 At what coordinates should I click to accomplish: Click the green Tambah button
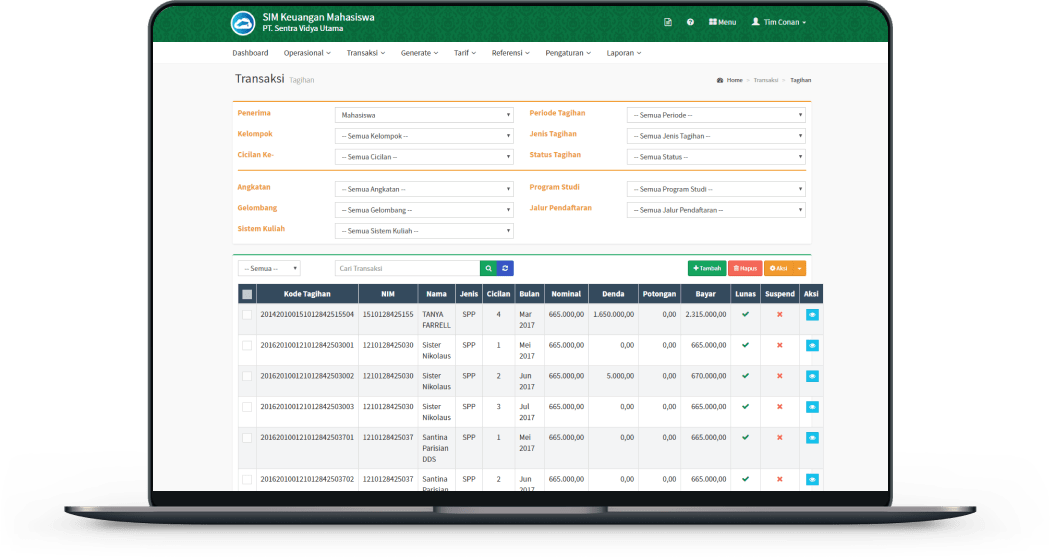(706, 268)
